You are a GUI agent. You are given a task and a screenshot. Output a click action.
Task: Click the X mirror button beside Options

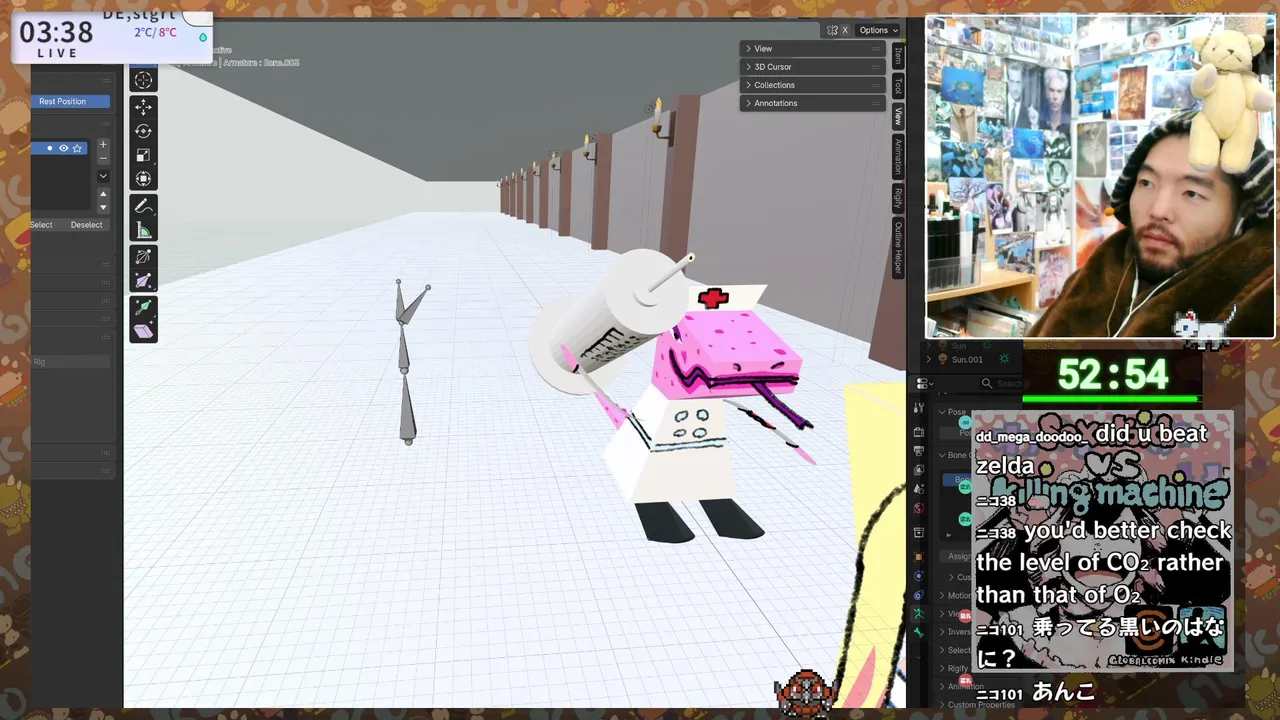tap(844, 30)
